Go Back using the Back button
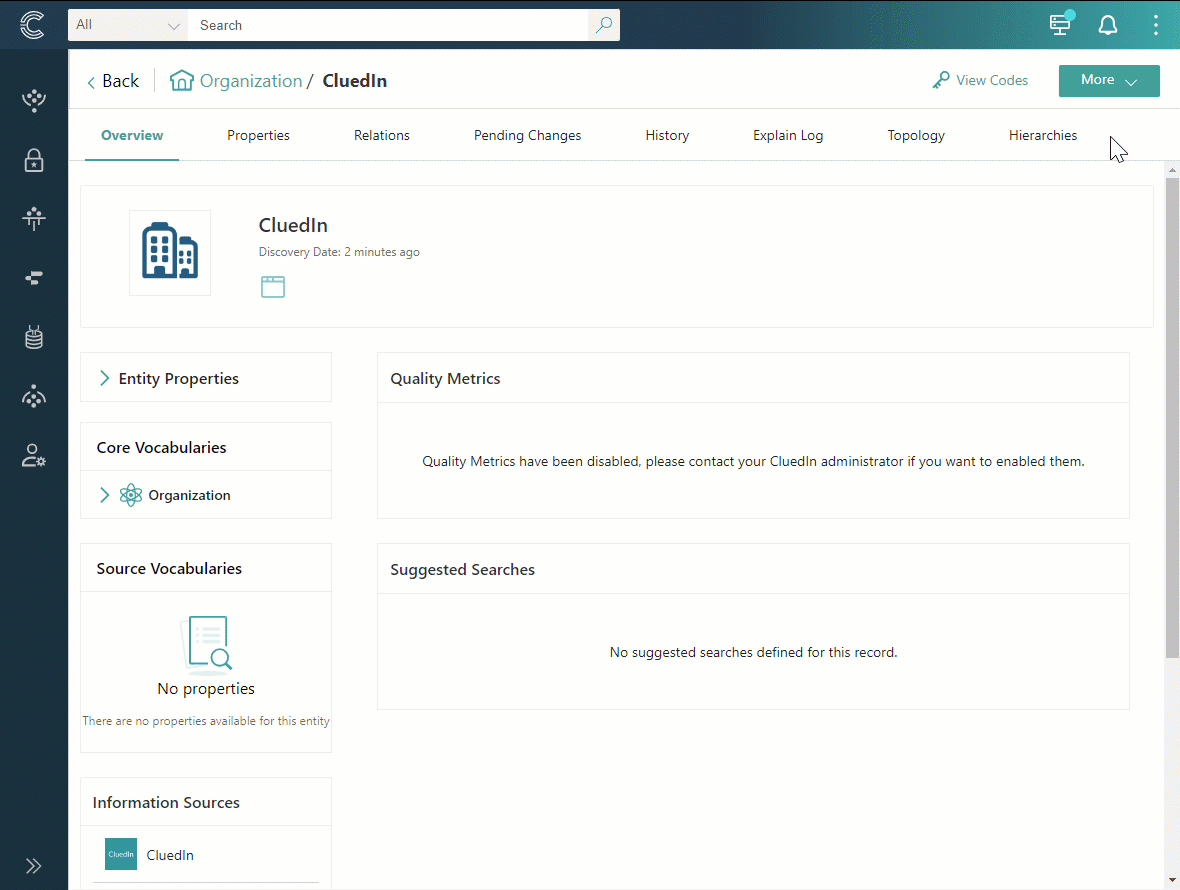The image size is (1180, 890). coord(113,81)
